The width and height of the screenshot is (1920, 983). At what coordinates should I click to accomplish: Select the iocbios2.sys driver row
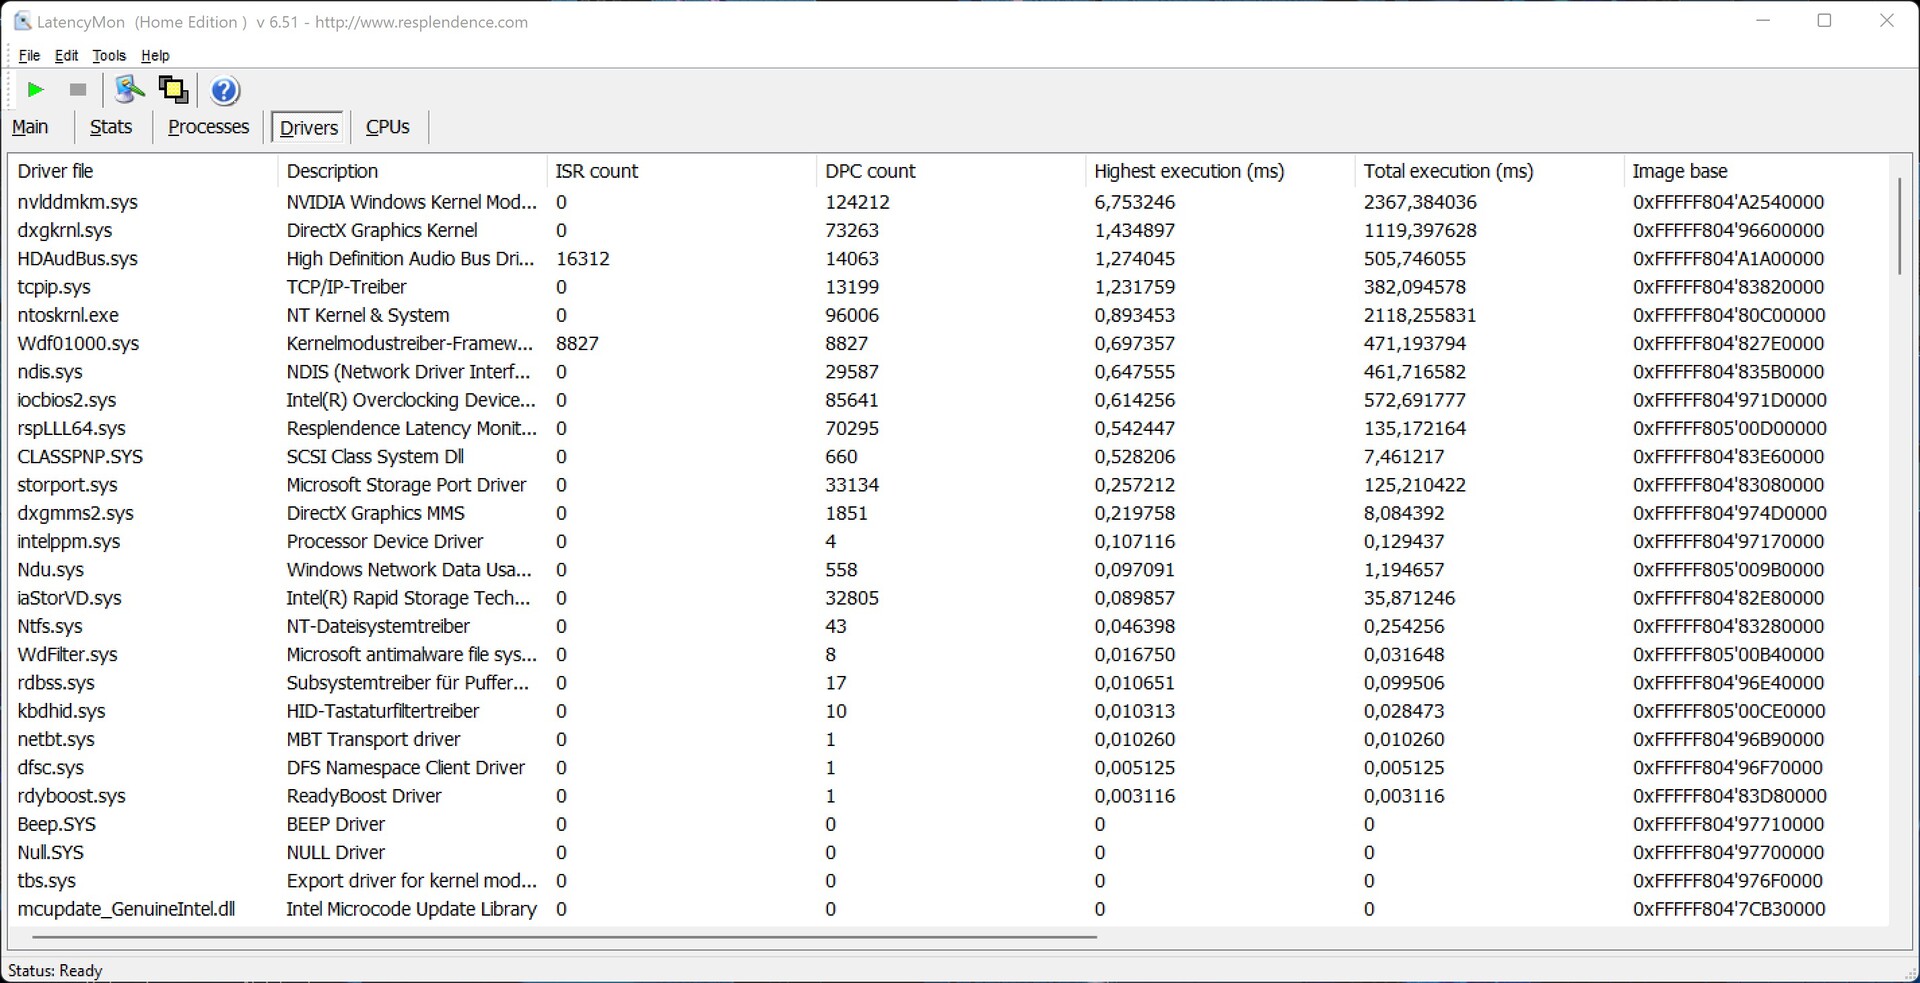[x=949, y=400]
